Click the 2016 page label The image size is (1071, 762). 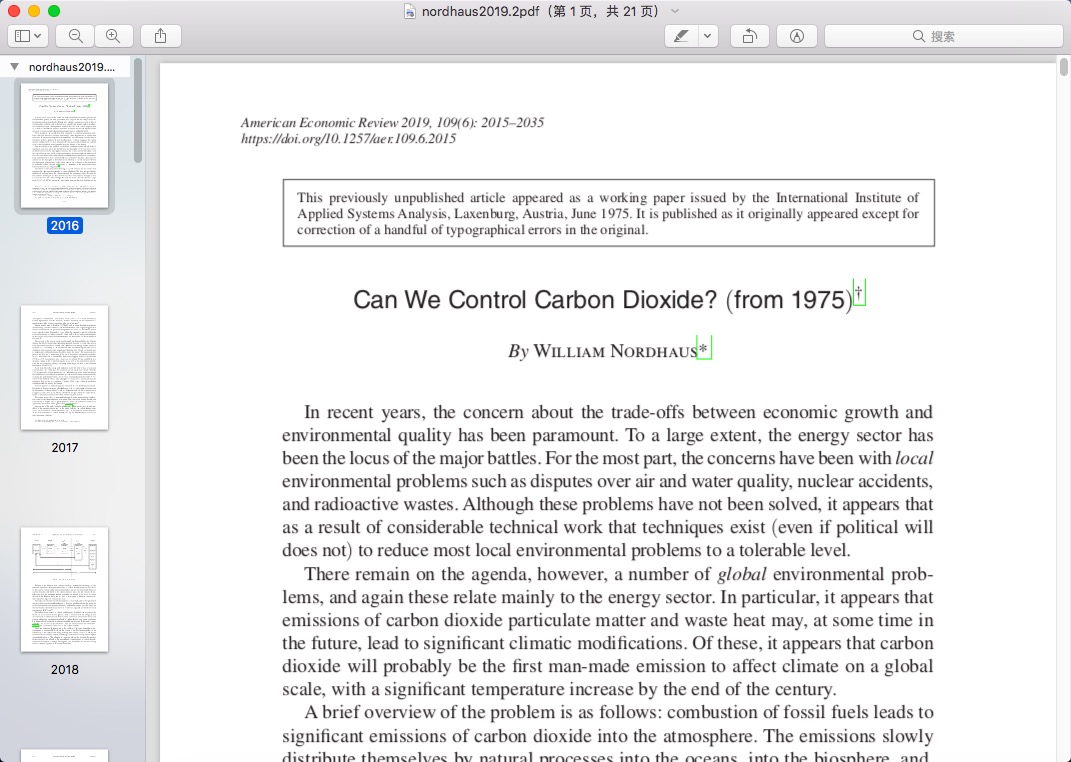64,225
